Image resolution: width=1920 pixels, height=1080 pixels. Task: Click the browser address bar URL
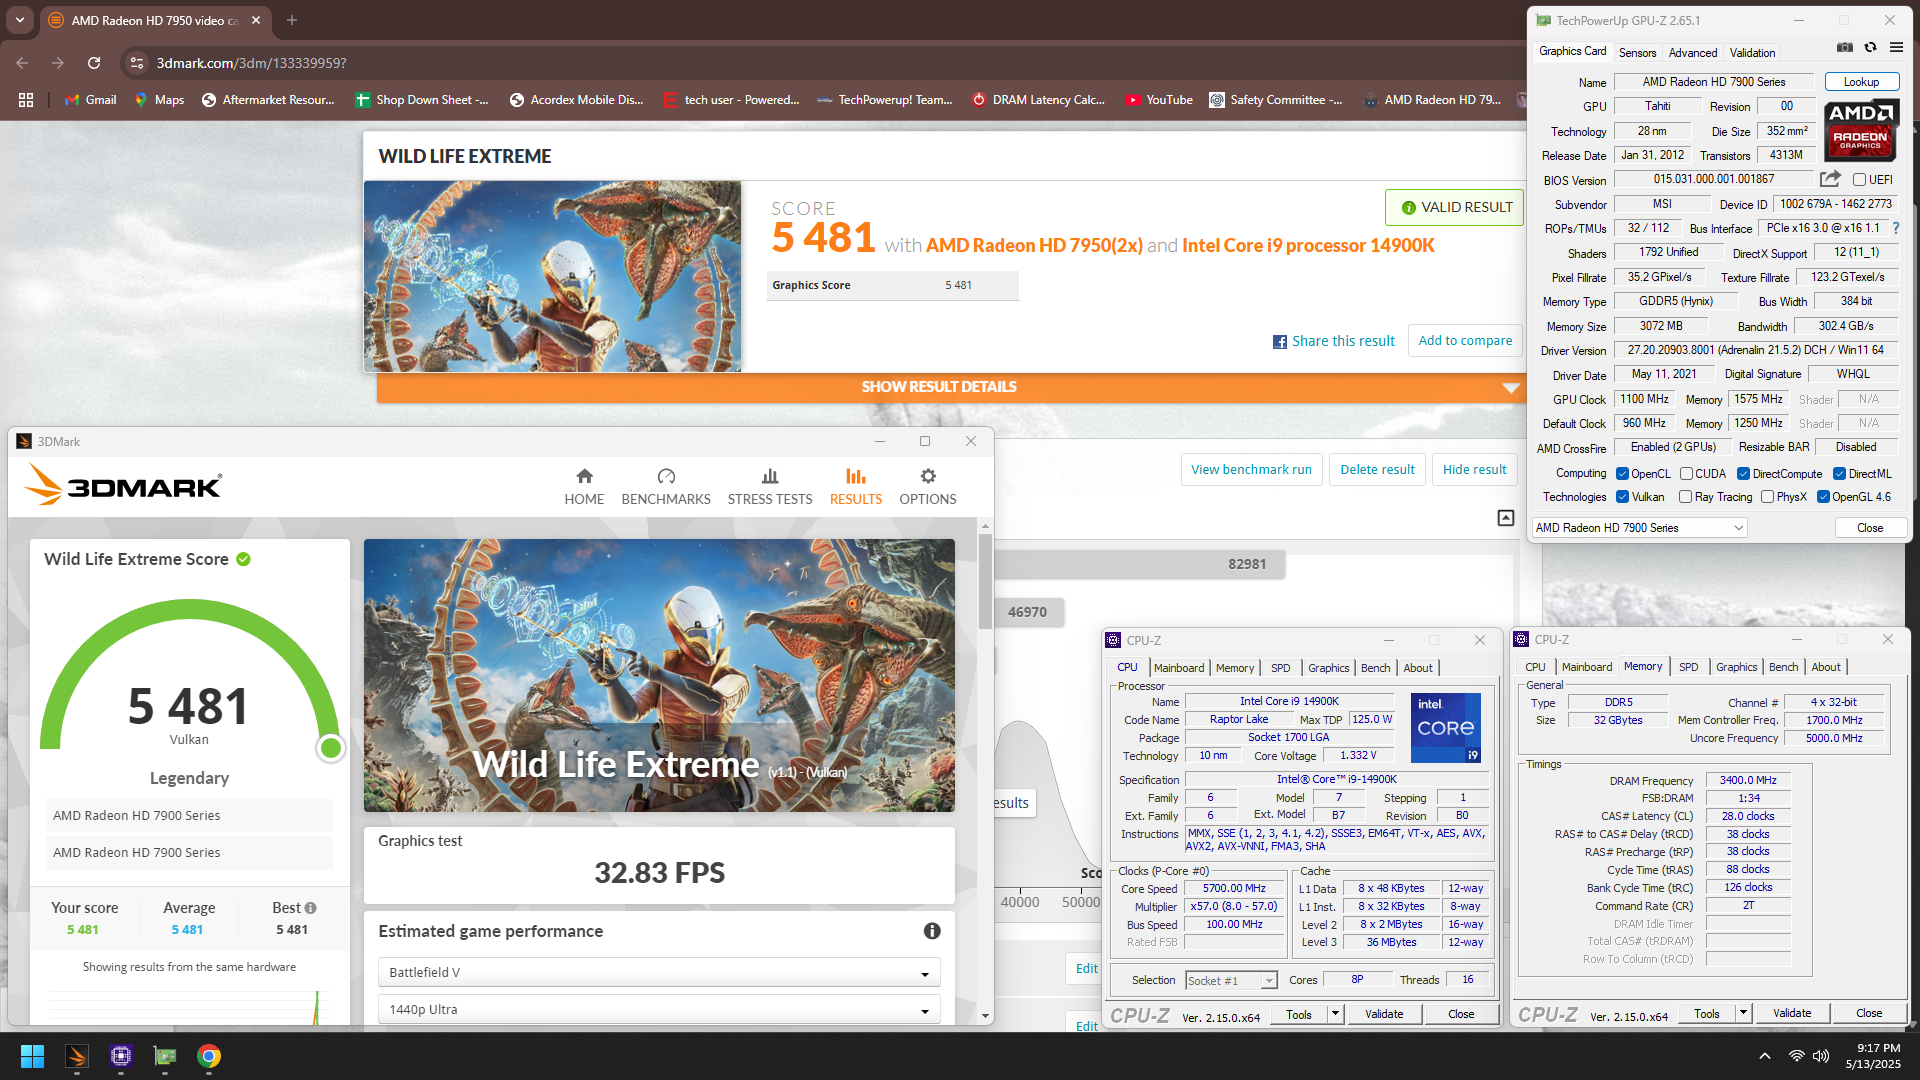pyautogui.click(x=251, y=63)
